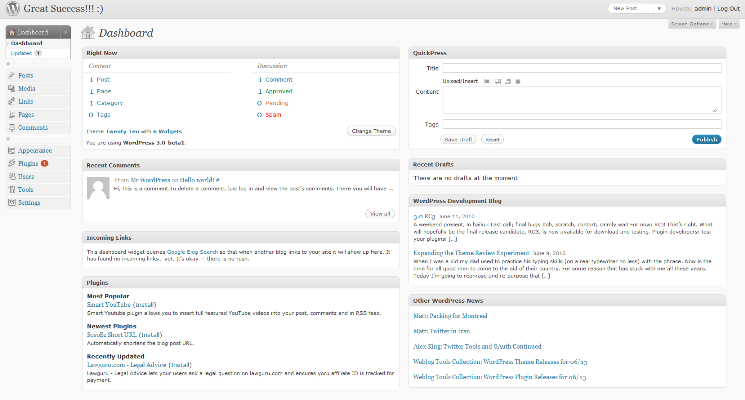Click the Change Theme button
This screenshot has height=400, width=745.
(371, 131)
